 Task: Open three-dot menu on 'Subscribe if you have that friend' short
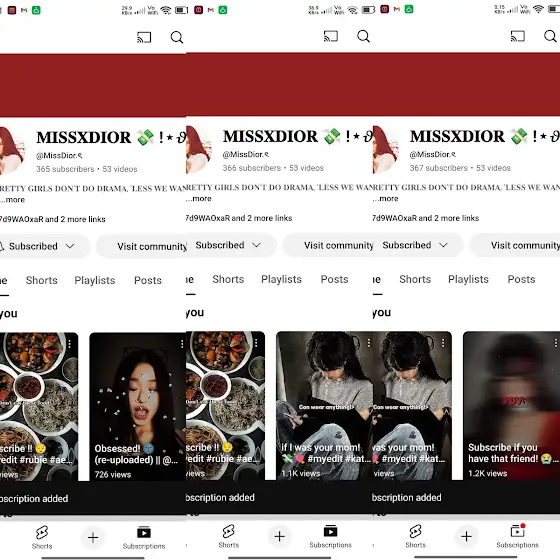click(556, 342)
